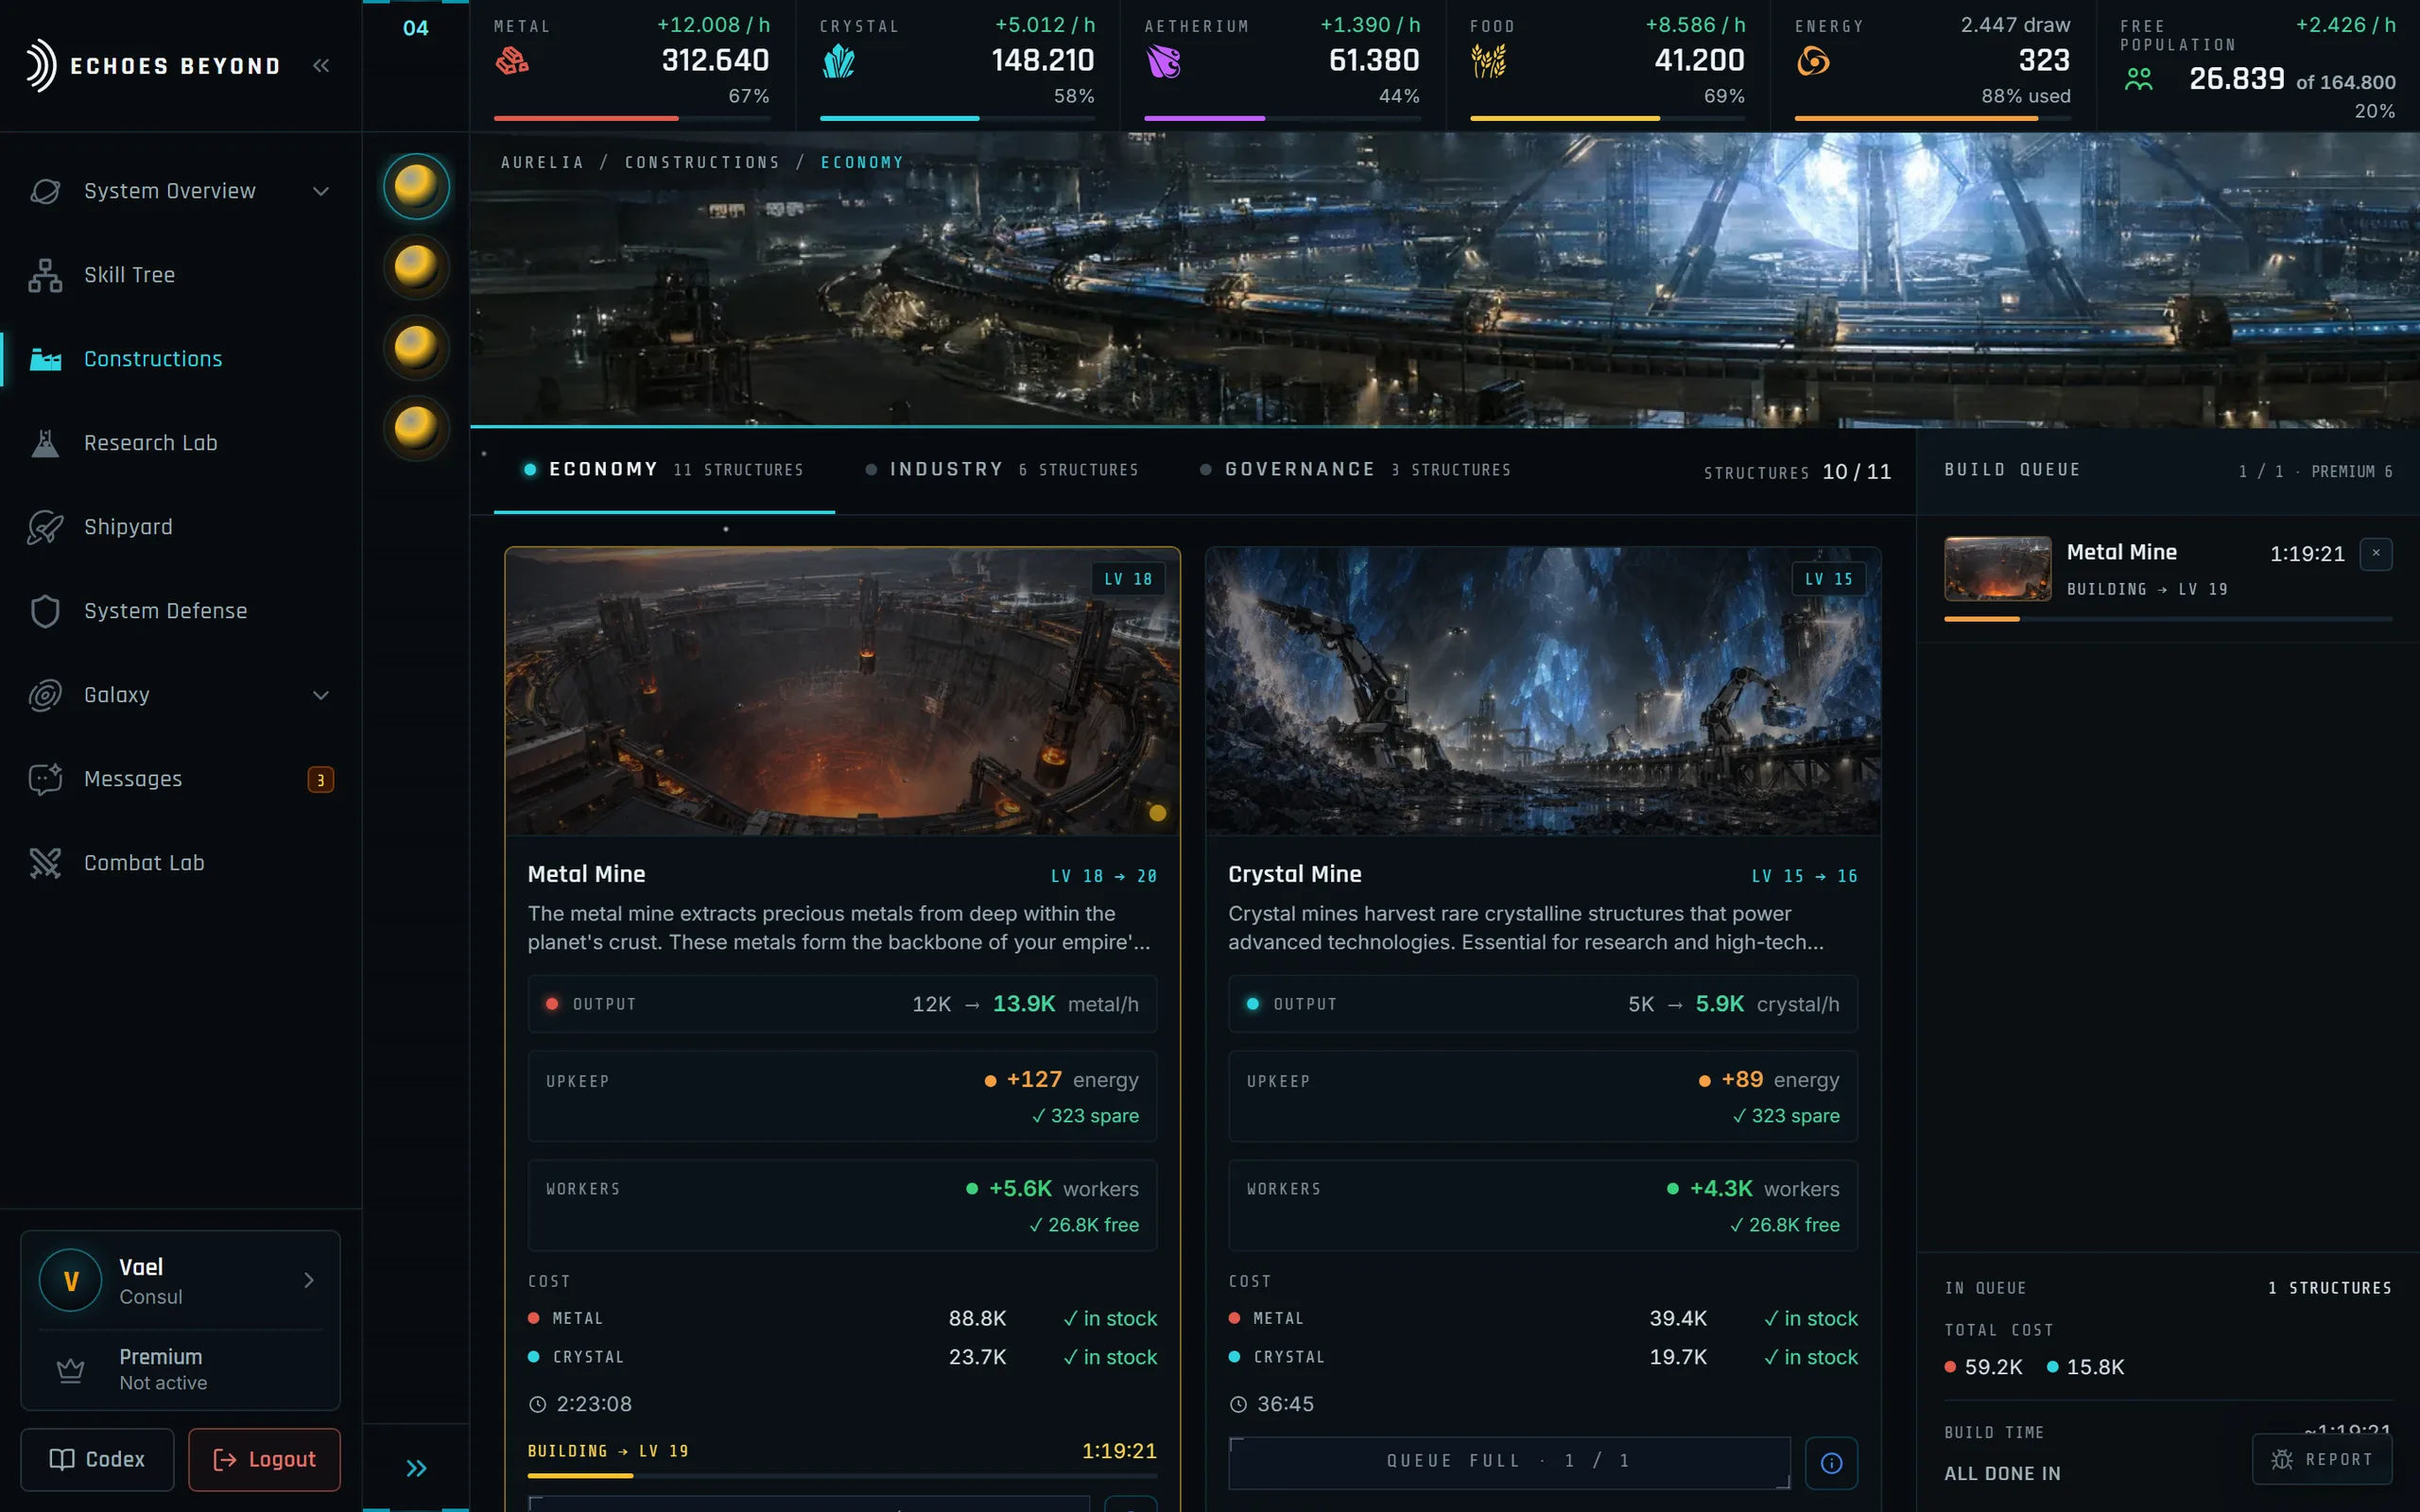Collapse the sidebar with double chevron
The height and width of the screenshot is (1512, 2420).
pyautogui.click(x=320, y=66)
